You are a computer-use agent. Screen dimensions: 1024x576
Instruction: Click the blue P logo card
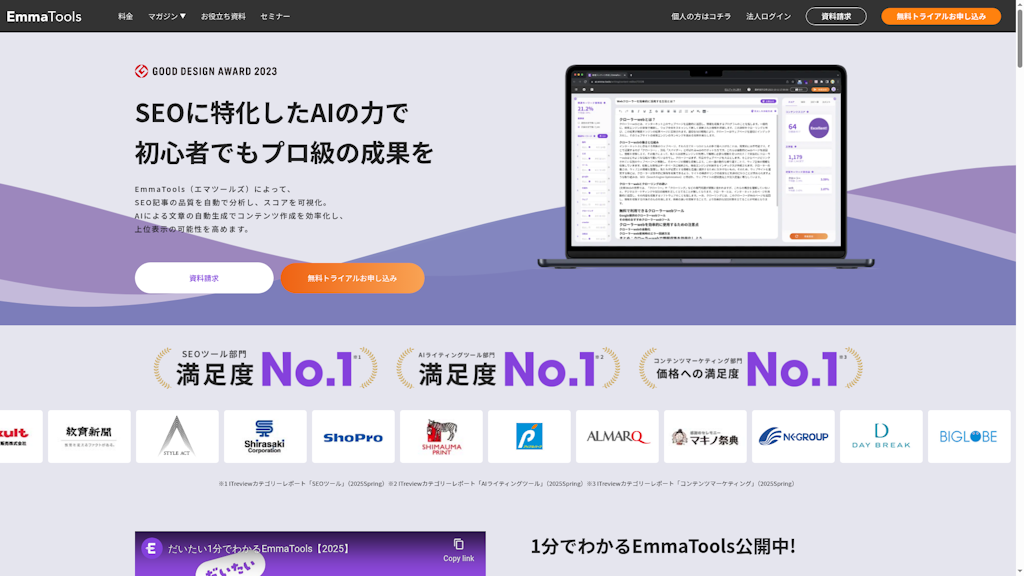(529, 436)
